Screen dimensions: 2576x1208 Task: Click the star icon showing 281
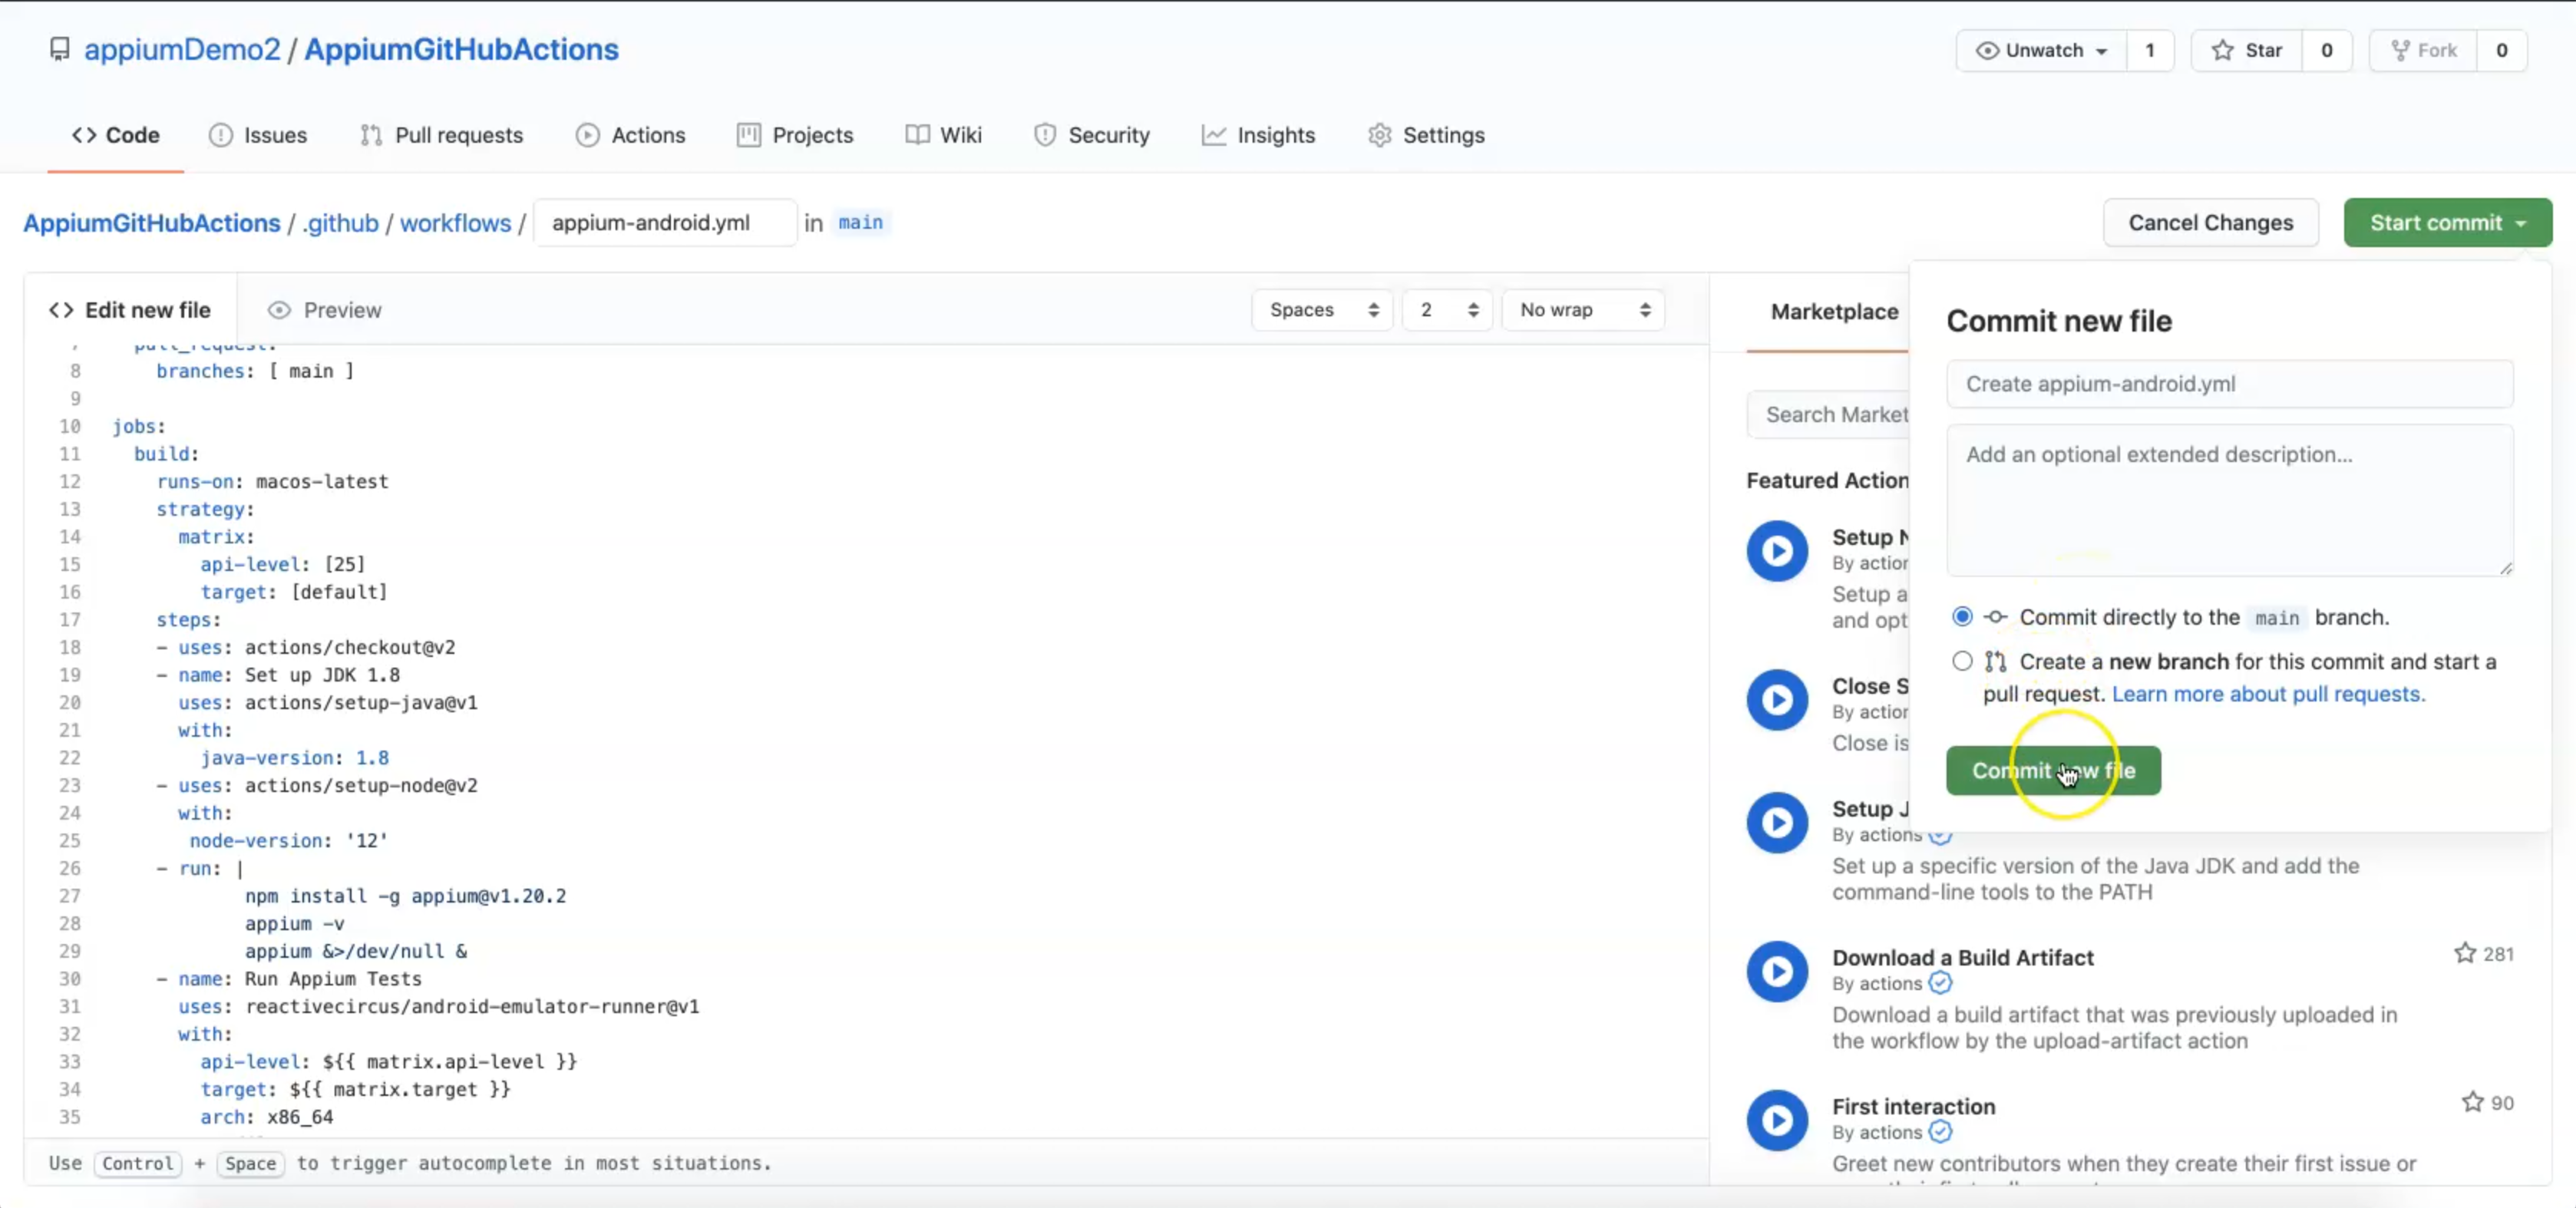coord(2465,953)
